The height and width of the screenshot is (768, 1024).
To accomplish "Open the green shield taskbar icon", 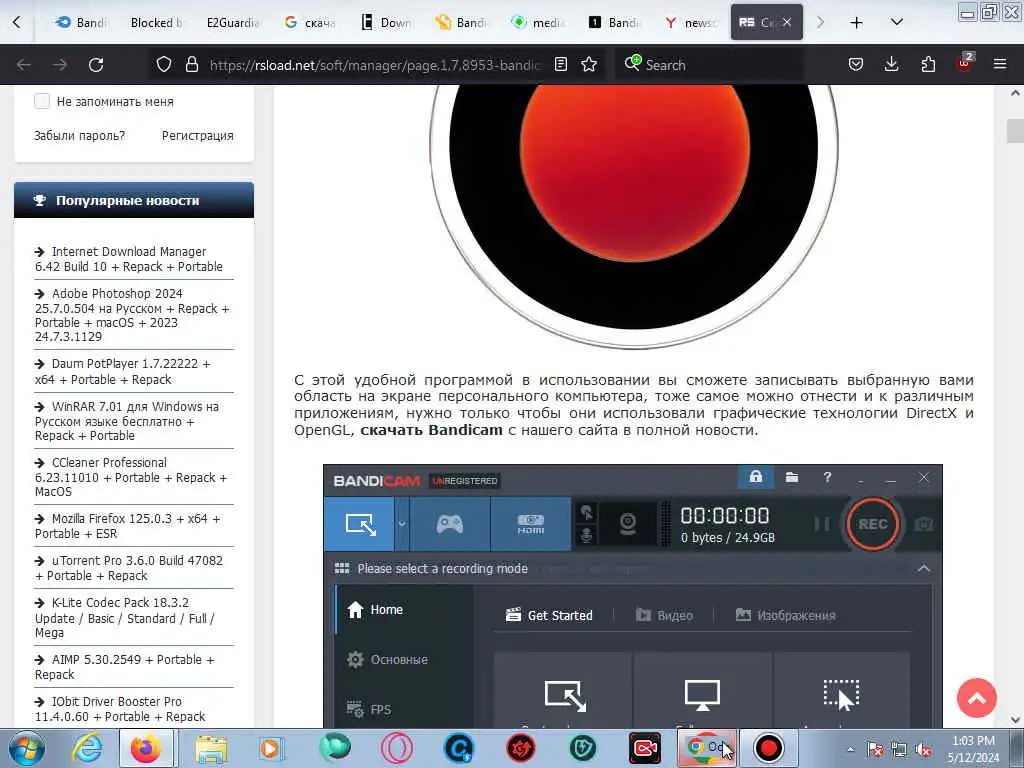I will 583,748.
